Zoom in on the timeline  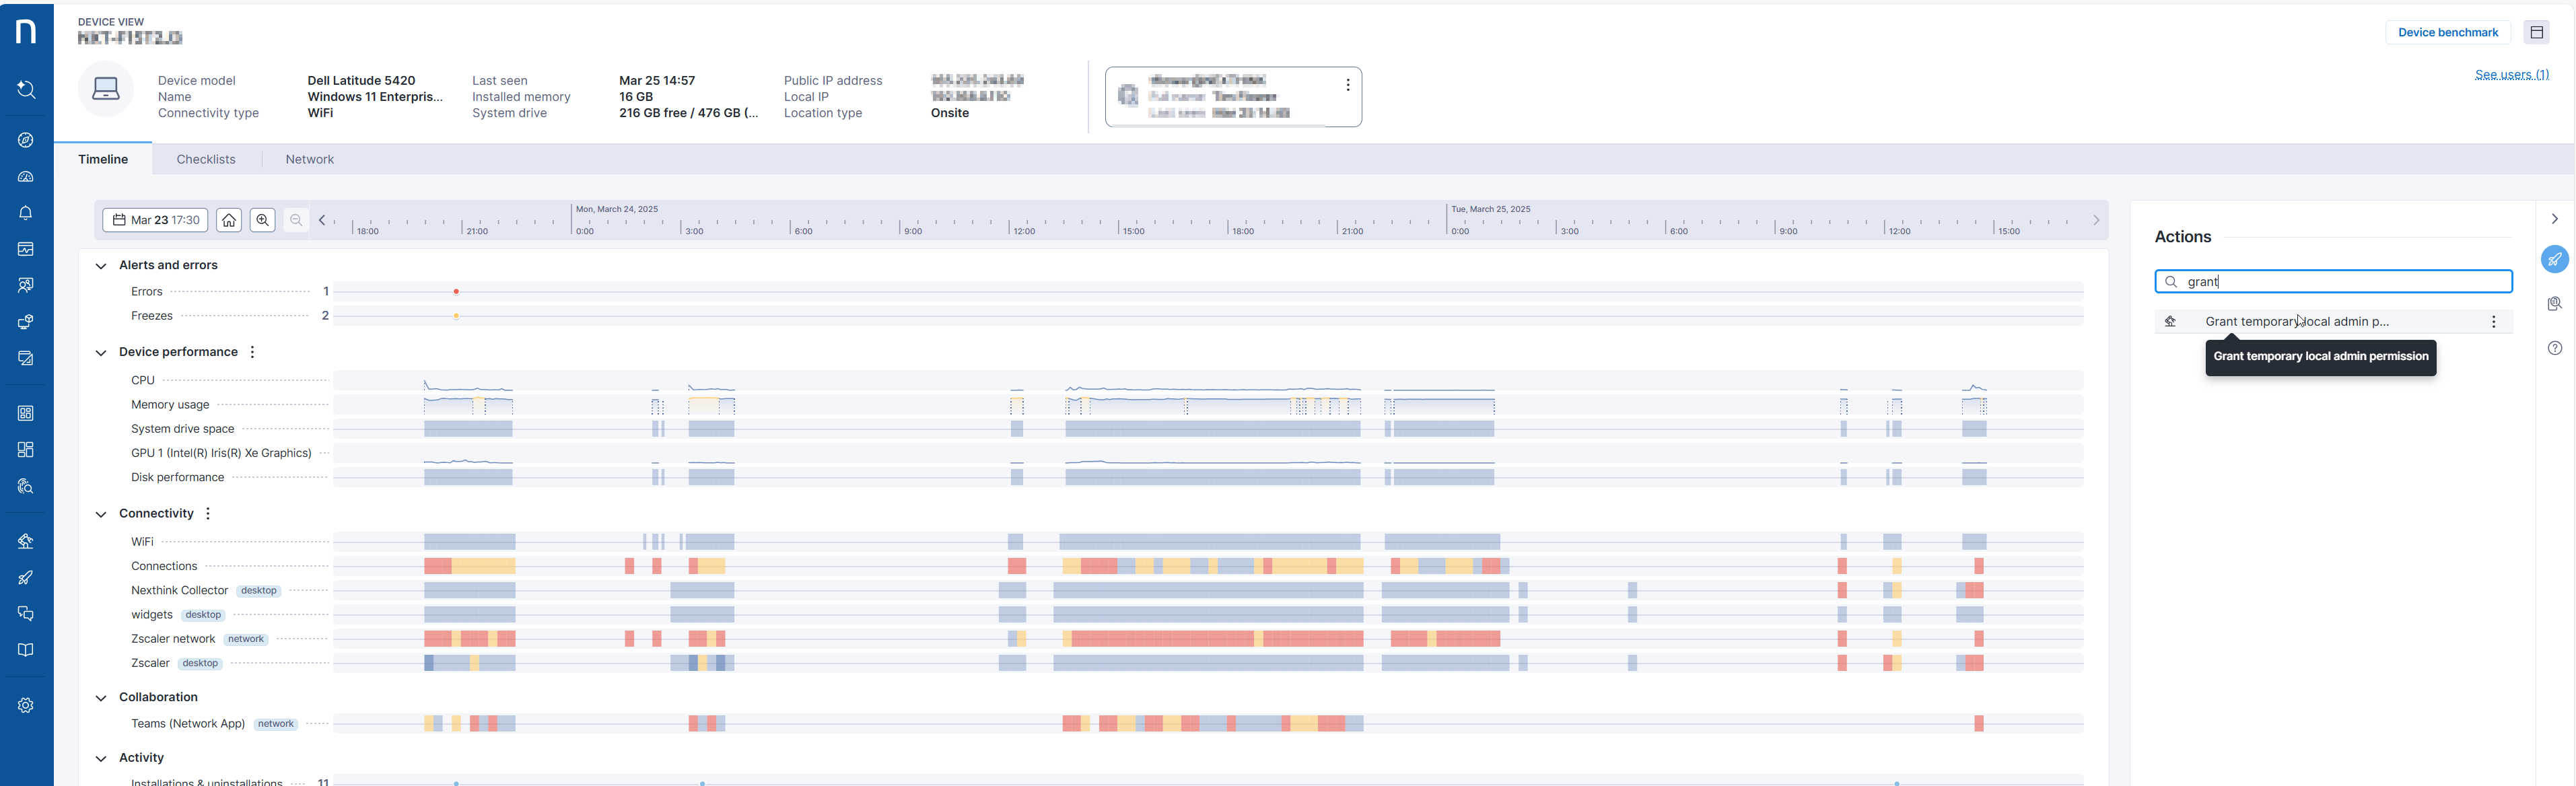(x=263, y=220)
